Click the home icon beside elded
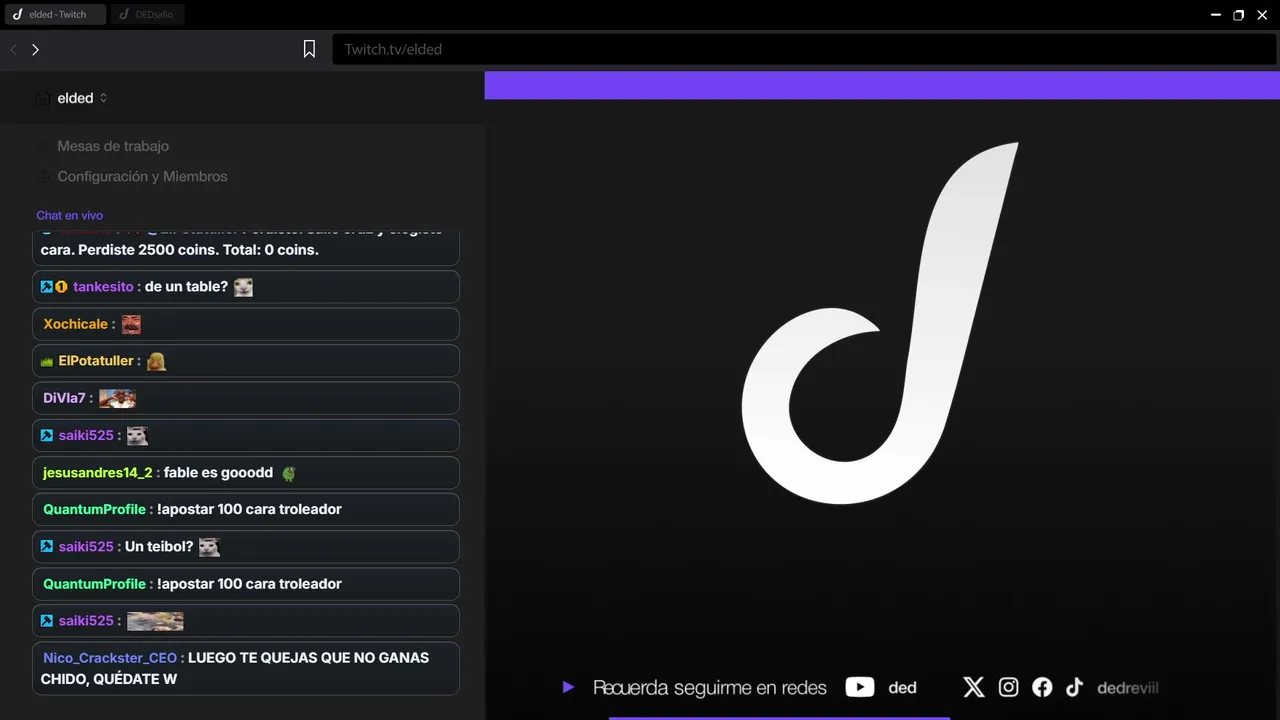 coord(43,98)
